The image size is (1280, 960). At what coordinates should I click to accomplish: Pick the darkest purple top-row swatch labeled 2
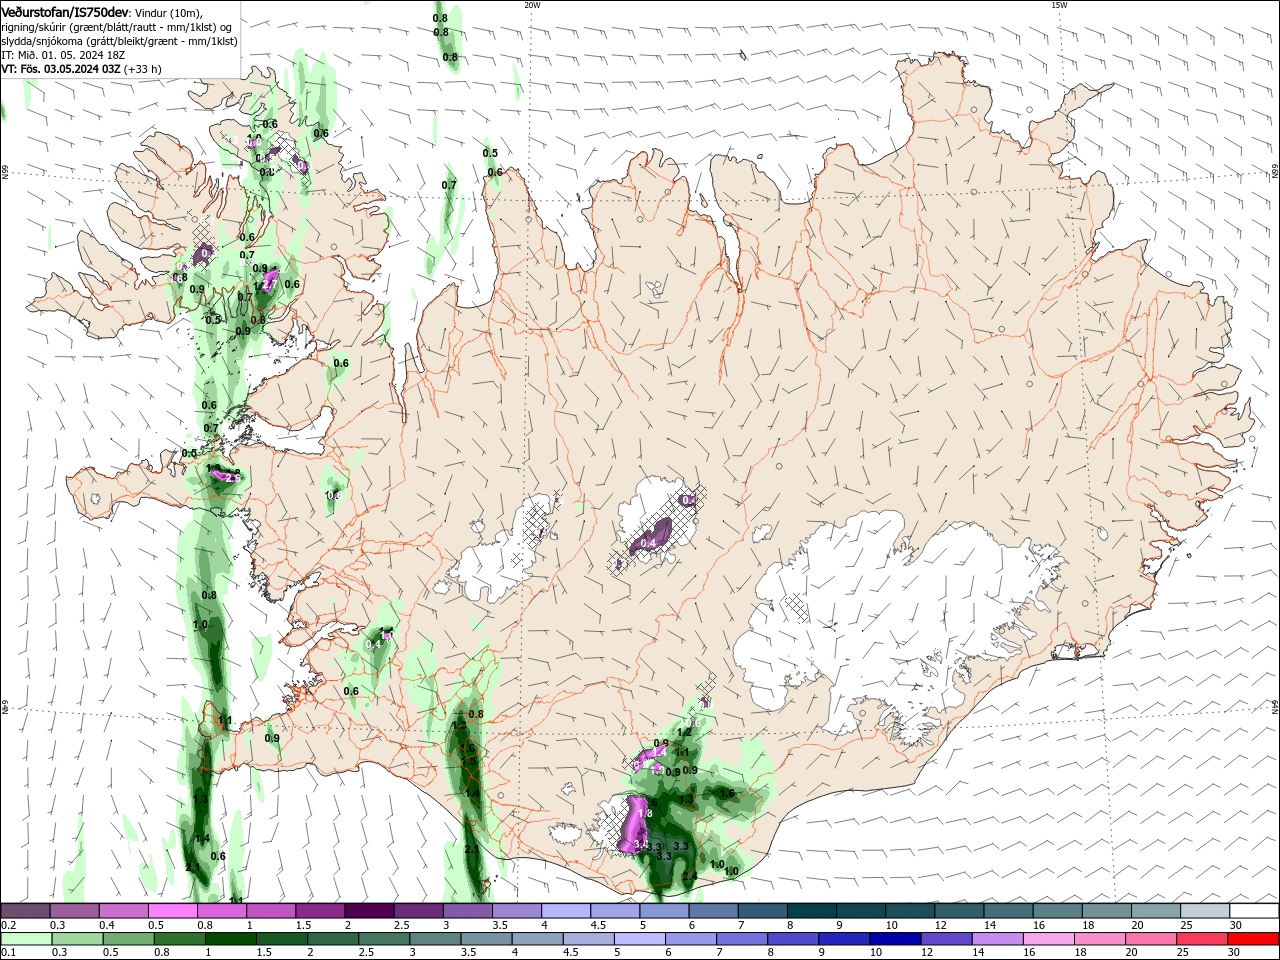(x=369, y=911)
